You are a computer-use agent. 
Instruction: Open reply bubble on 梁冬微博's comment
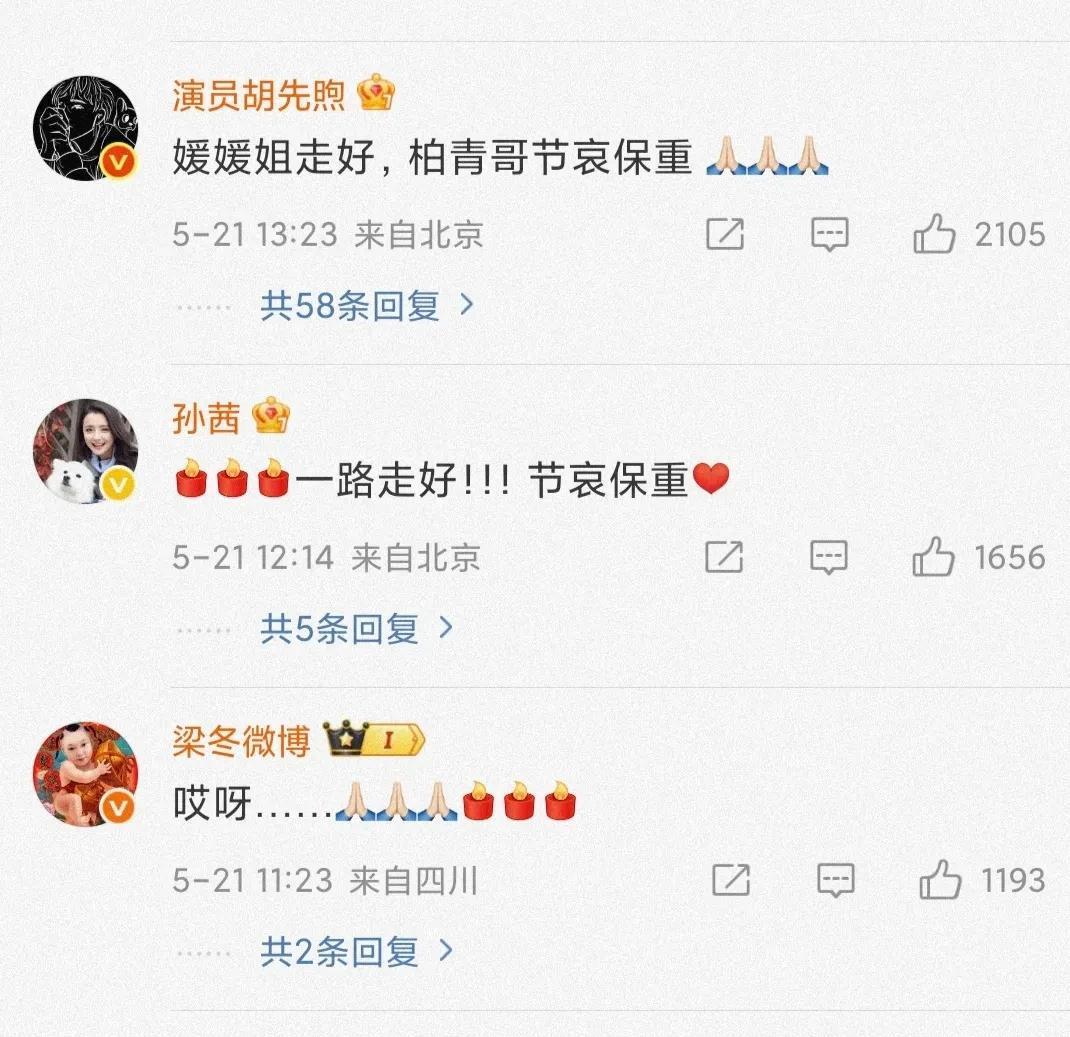pyautogui.click(x=836, y=880)
